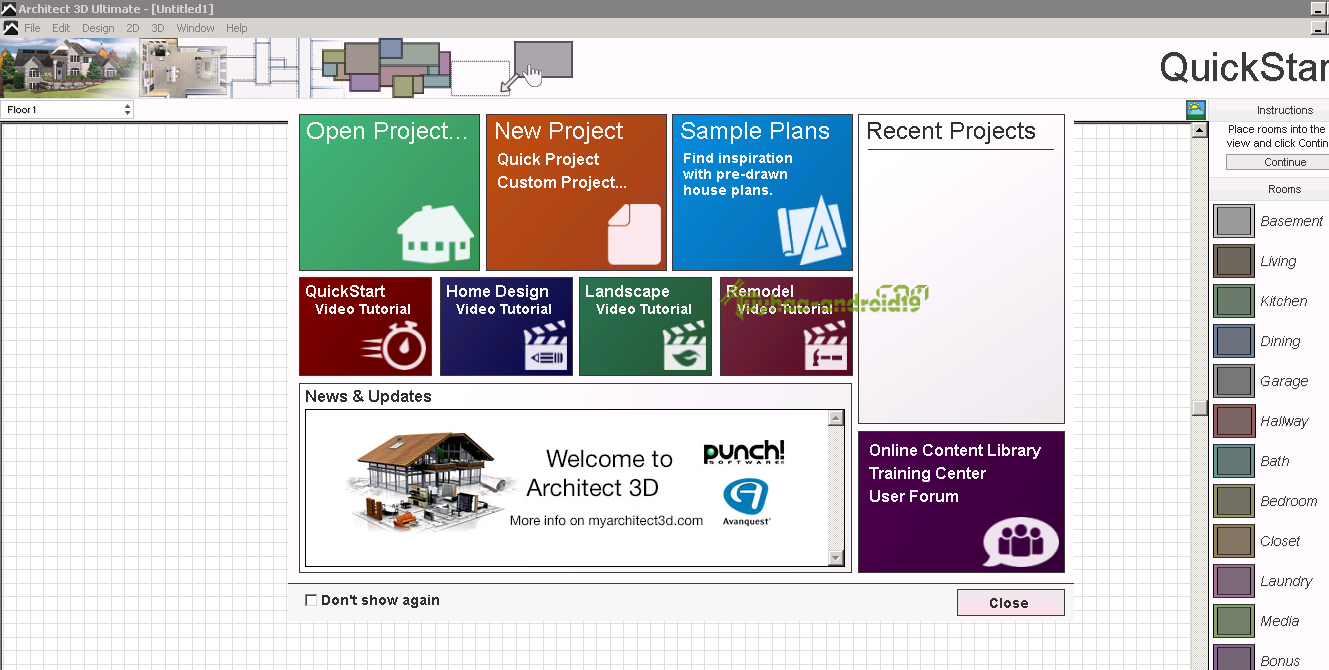Image resolution: width=1329 pixels, height=670 pixels.
Task: Click the Remodel clapperboard icon
Action: 827,347
